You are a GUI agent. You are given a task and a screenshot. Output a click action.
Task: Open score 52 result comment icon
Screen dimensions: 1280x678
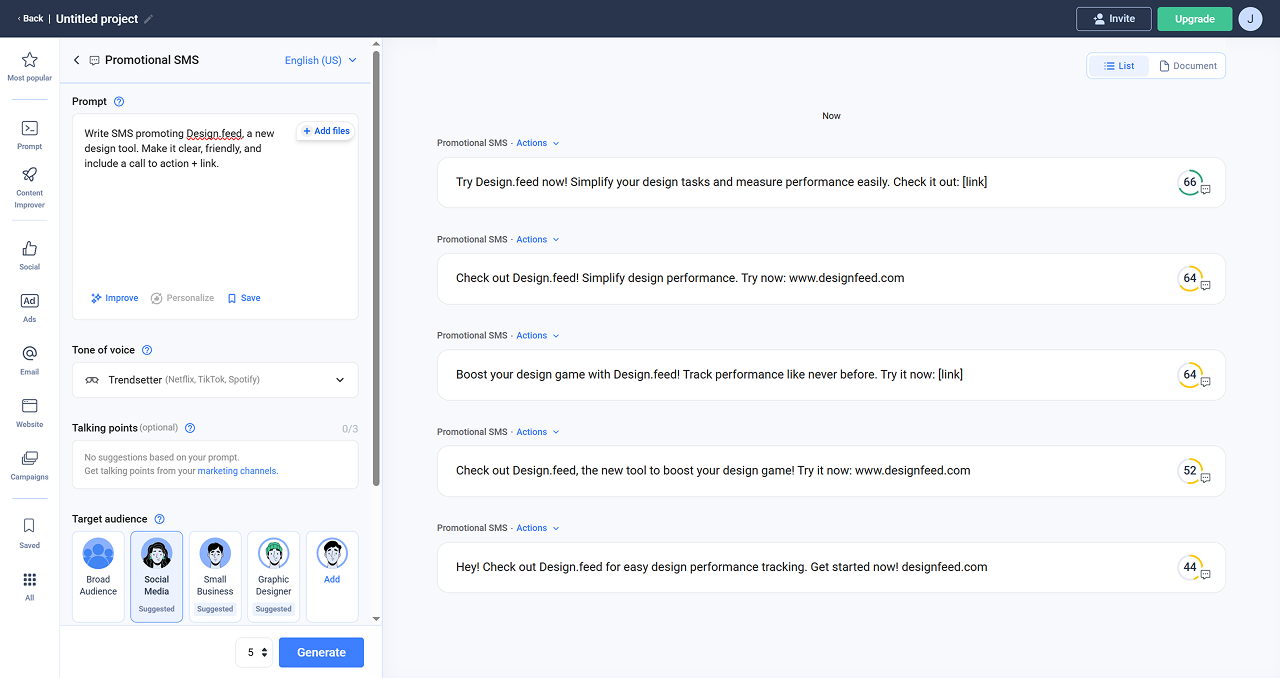(1205, 478)
